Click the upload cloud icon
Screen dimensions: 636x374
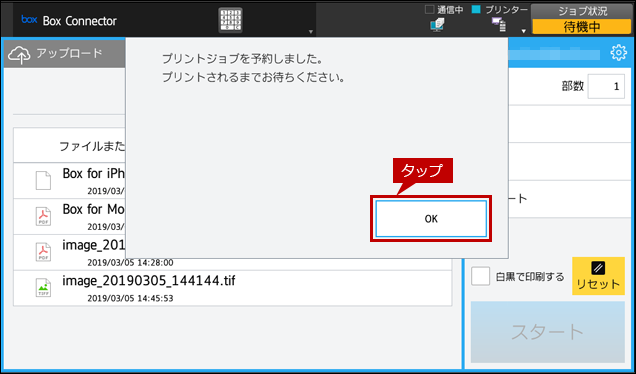(19, 55)
